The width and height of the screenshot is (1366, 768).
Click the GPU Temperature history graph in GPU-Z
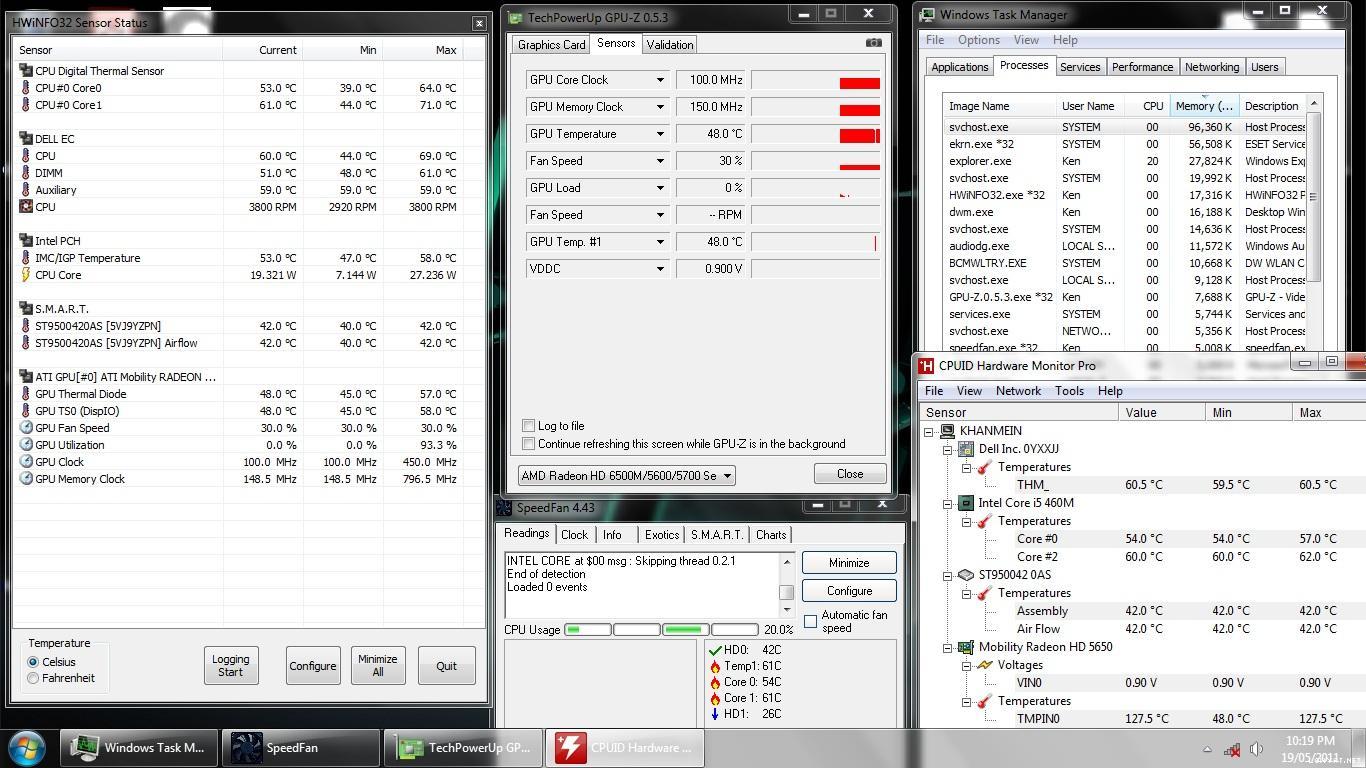coord(816,134)
